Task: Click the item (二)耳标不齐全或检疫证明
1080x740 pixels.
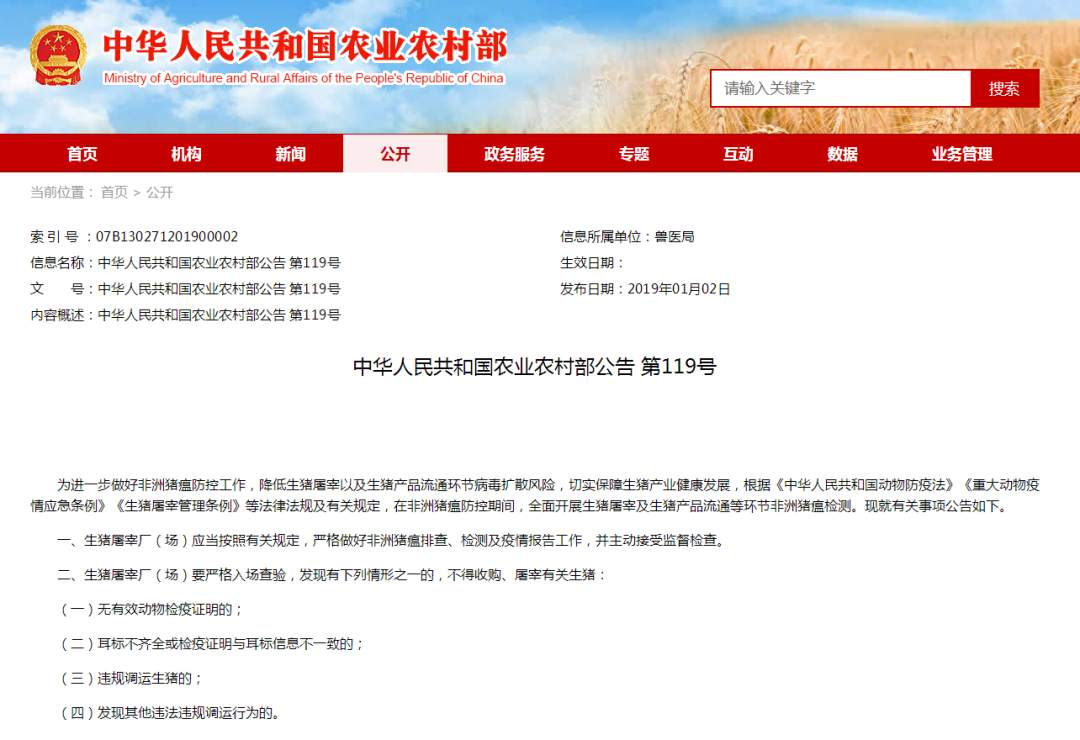Action: pos(211,644)
